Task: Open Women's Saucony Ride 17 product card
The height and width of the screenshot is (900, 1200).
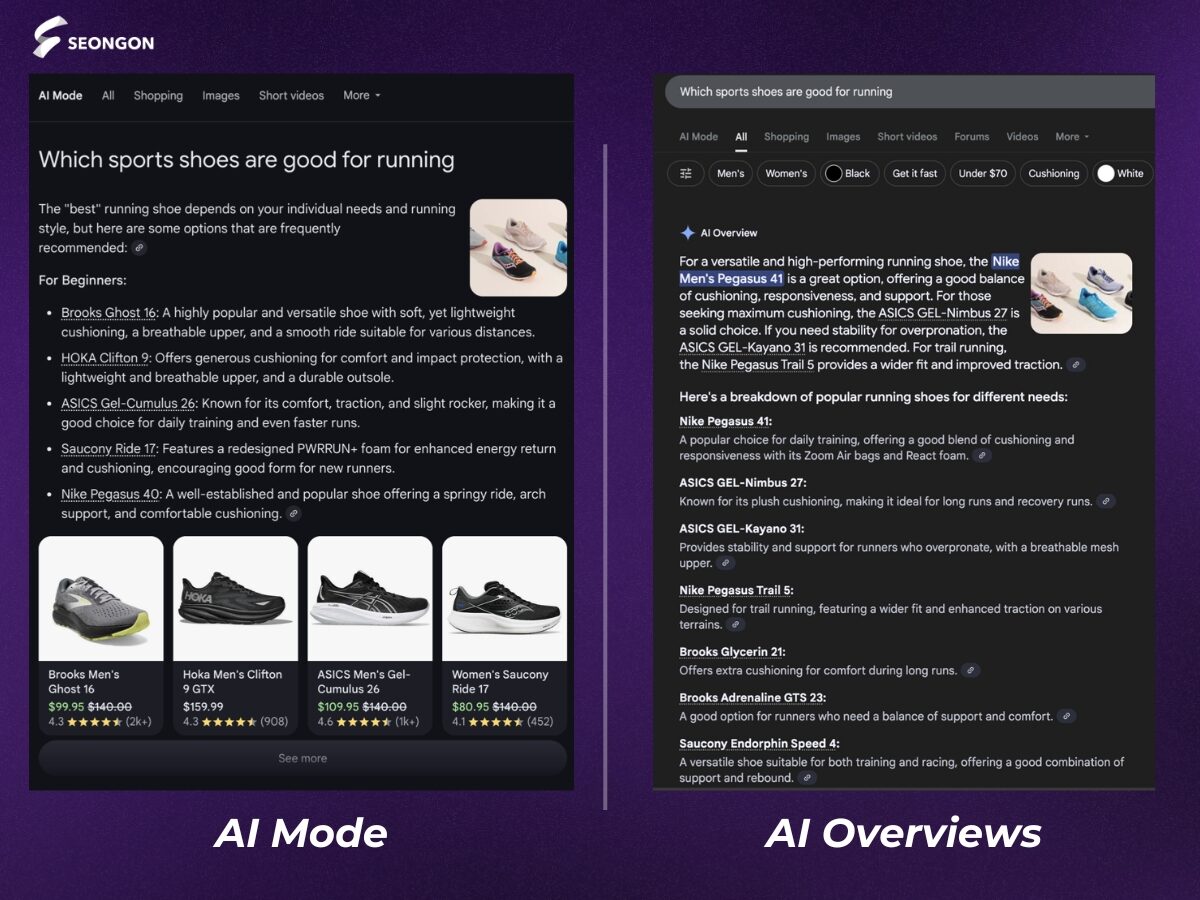Action: 504,635
